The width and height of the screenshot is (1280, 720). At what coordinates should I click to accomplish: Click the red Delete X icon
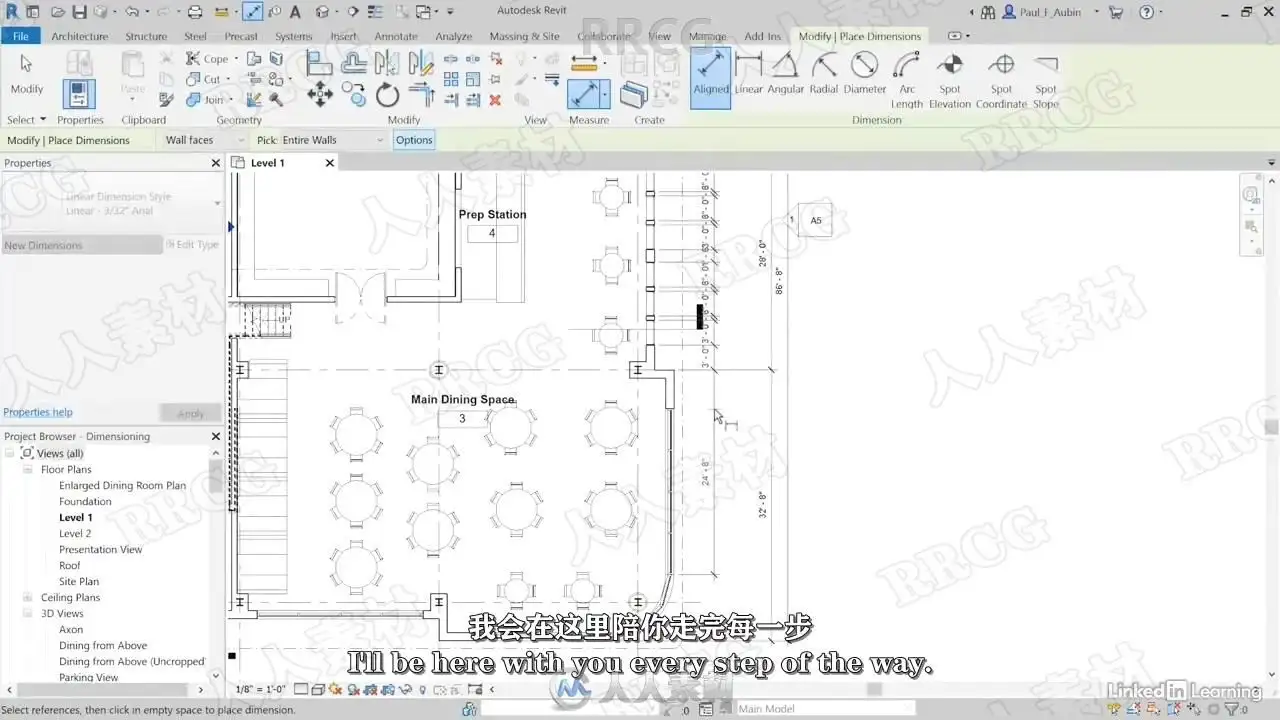495,100
